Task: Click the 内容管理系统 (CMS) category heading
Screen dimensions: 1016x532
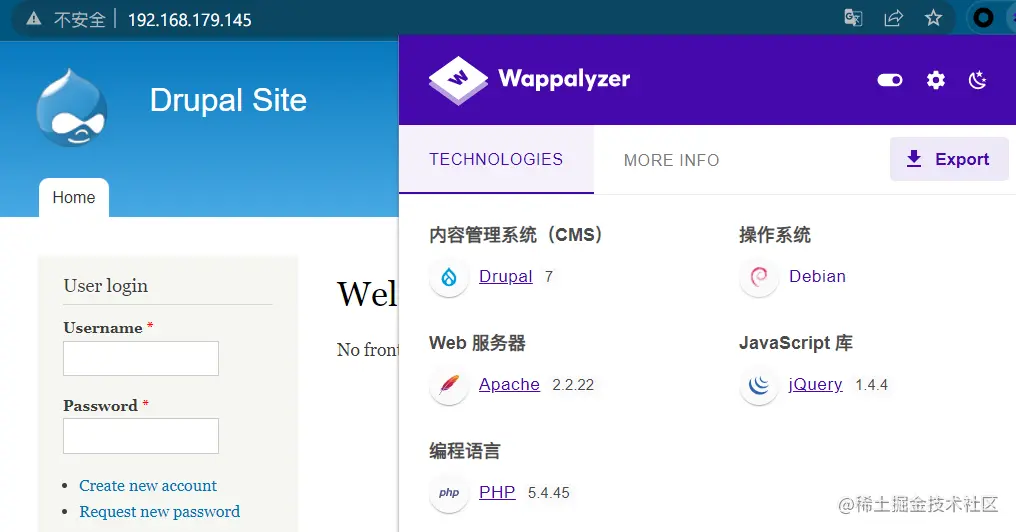Action: [x=516, y=235]
